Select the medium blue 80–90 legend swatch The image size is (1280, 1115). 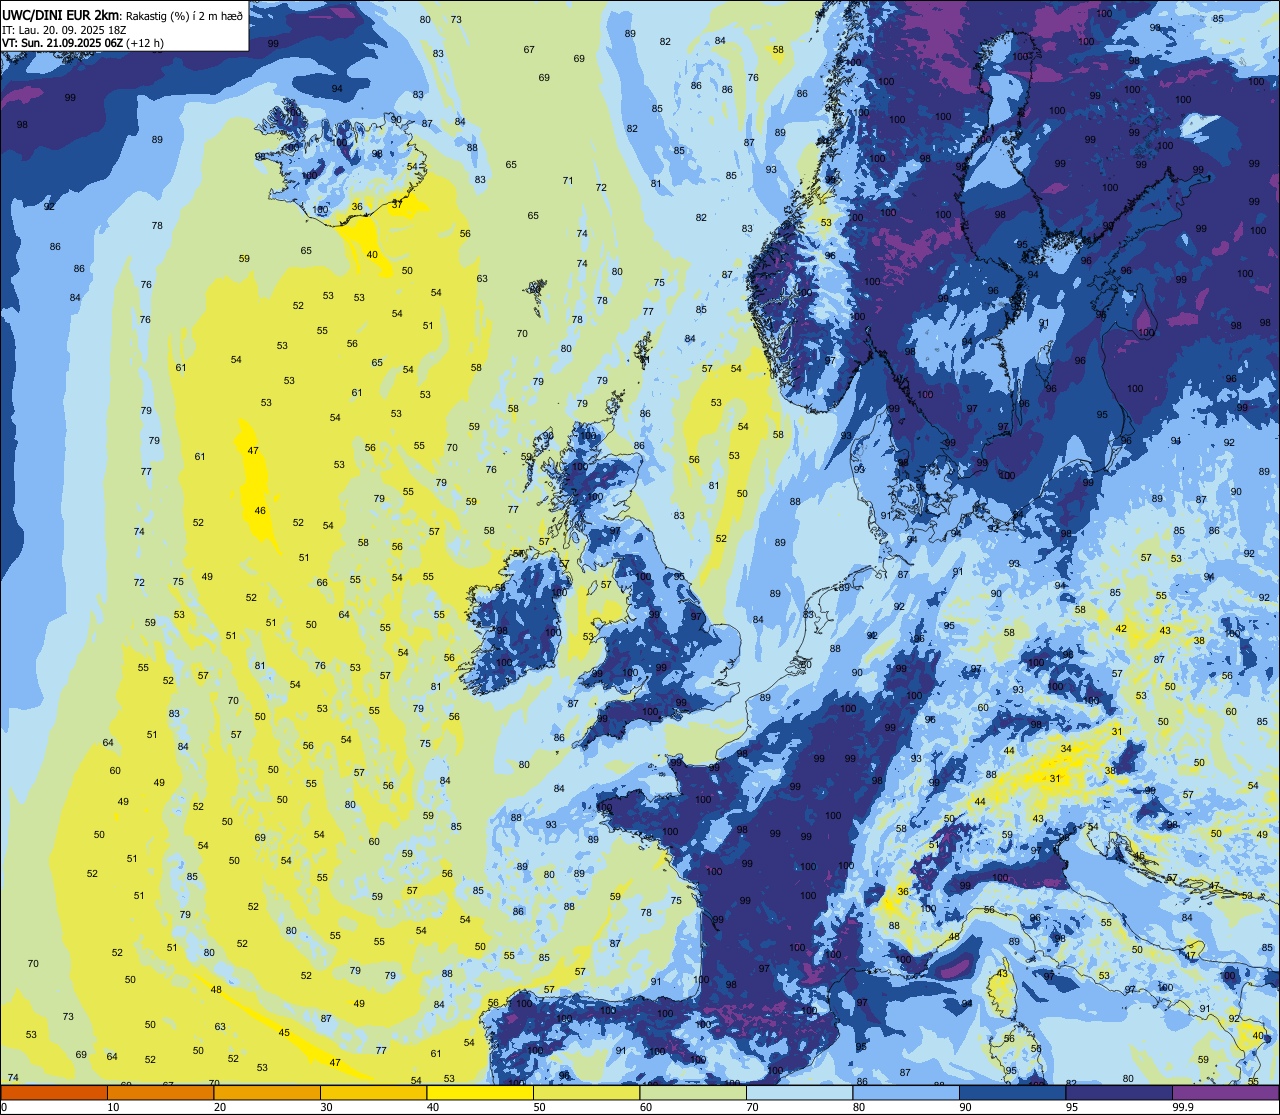(906, 1092)
